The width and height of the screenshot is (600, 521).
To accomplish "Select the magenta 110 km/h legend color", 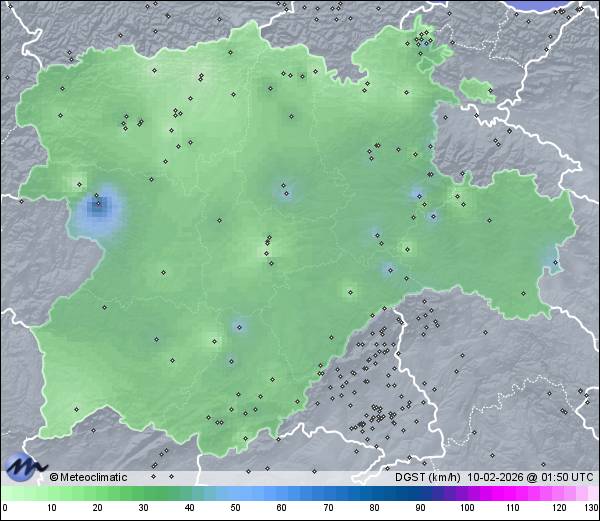I will 512,493.
